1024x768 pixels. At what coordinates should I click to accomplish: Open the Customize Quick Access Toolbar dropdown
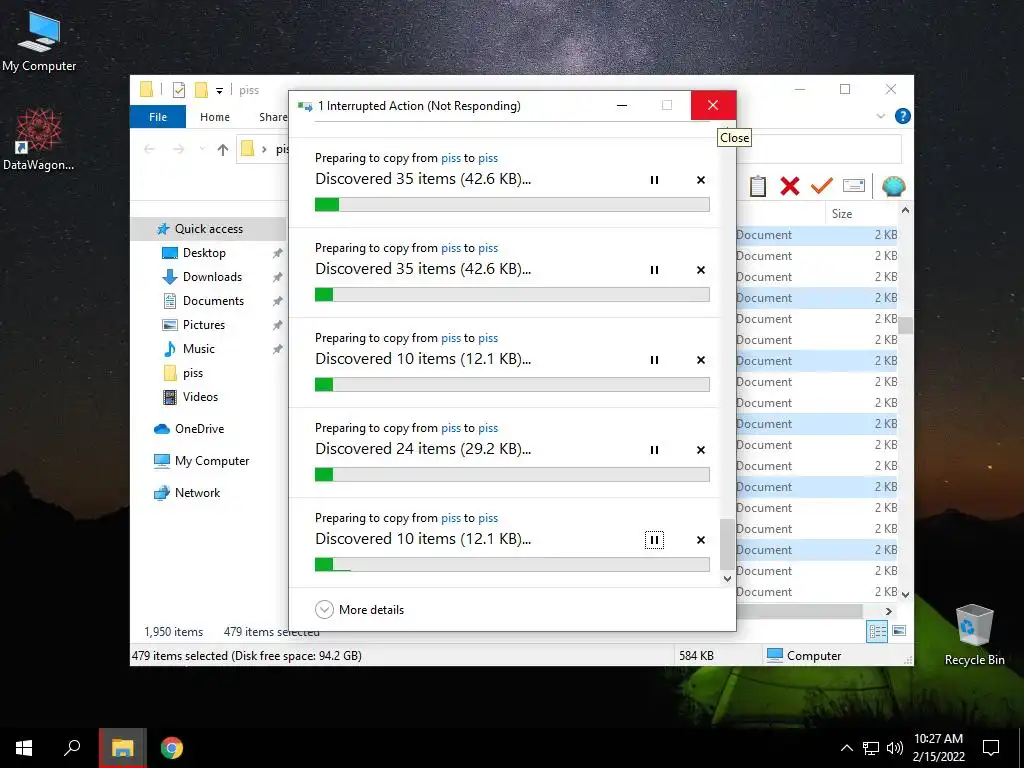click(219, 90)
